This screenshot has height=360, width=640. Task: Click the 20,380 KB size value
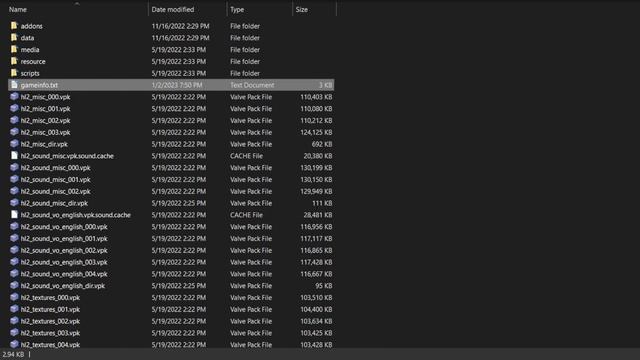coord(318,156)
